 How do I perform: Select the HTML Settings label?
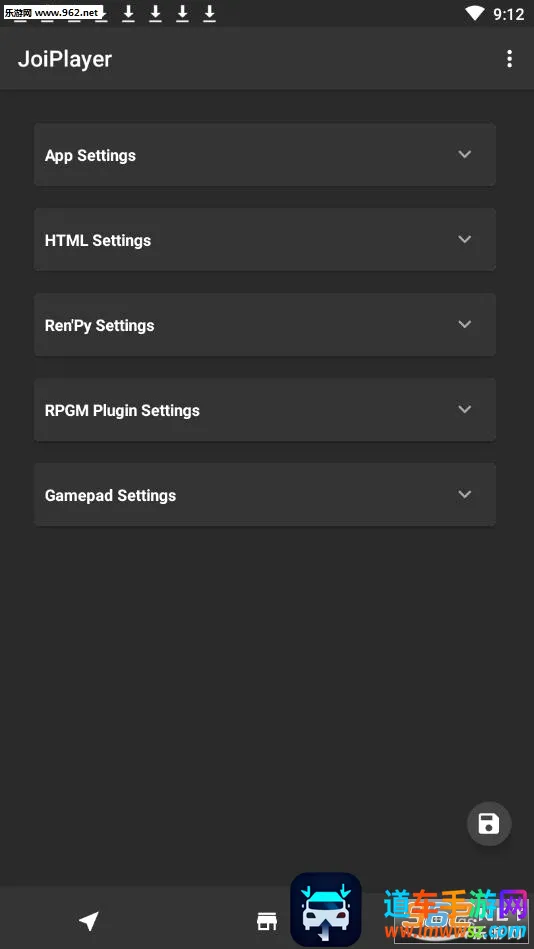[x=98, y=240]
